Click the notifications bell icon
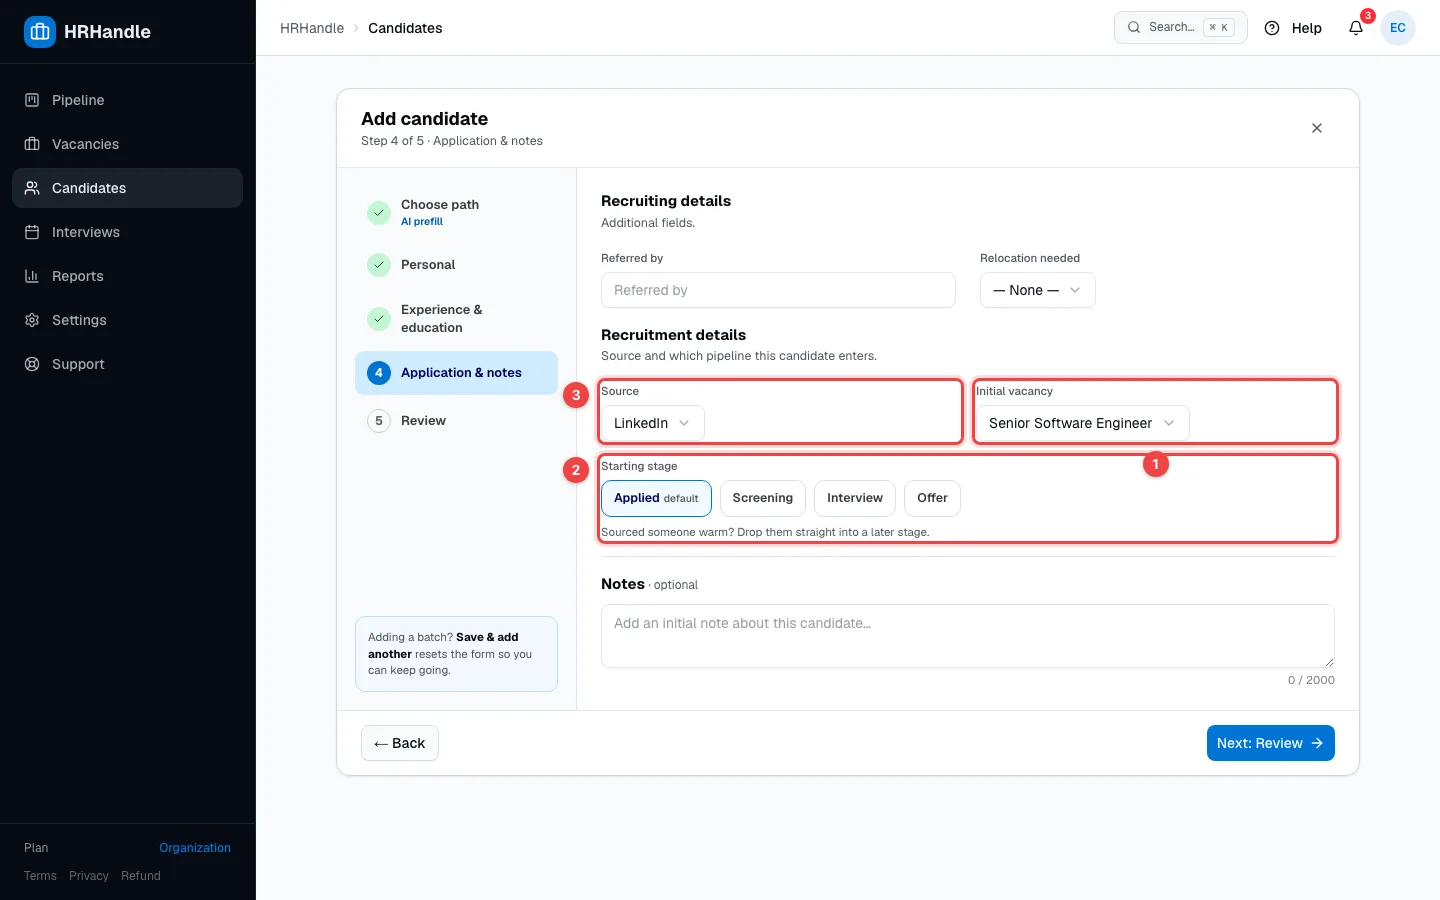 [x=1356, y=28]
